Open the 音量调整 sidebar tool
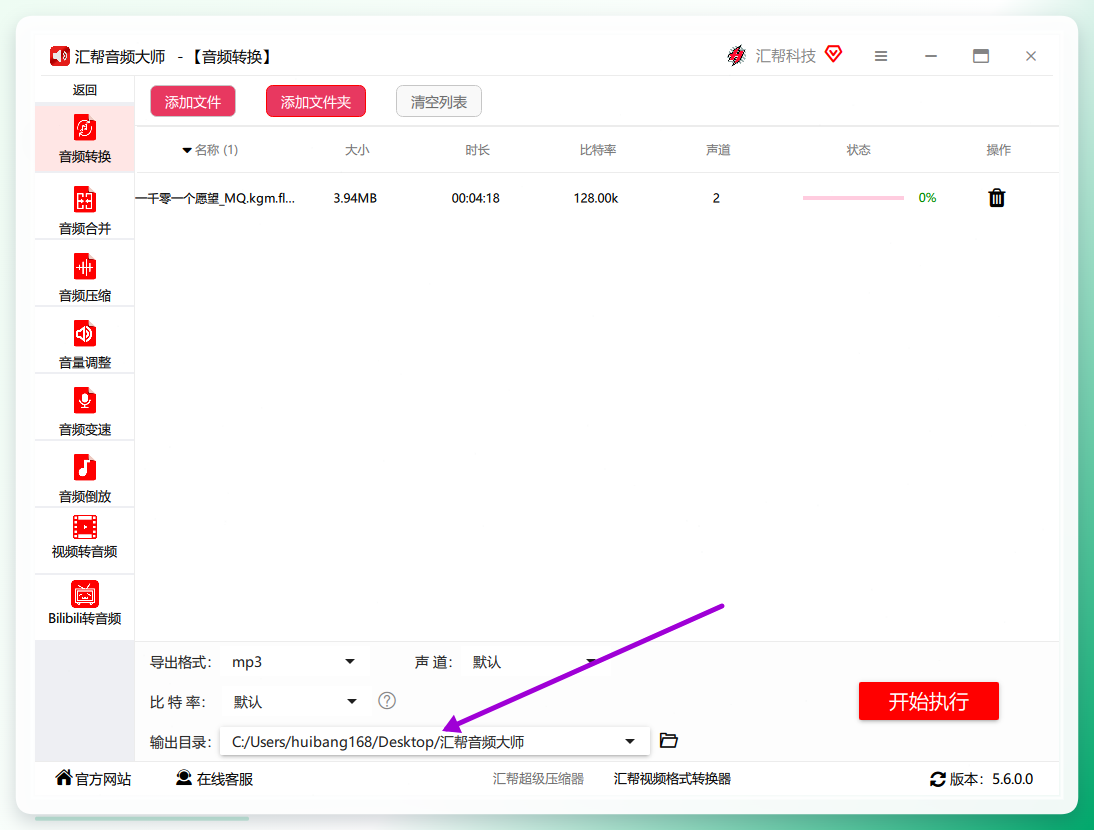This screenshot has width=1094, height=830. 84,343
